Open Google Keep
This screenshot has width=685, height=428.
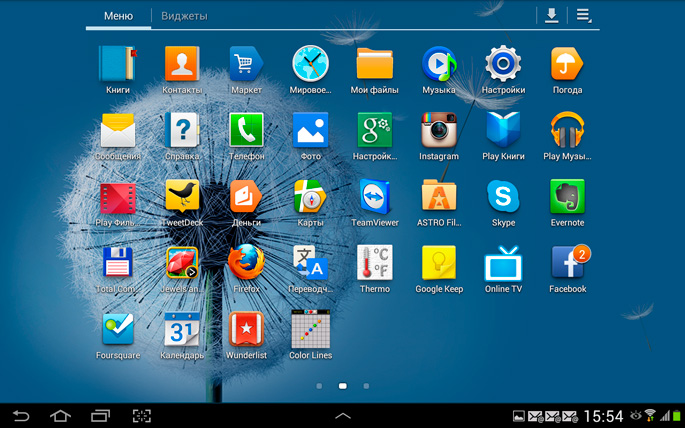[x=439, y=263]
